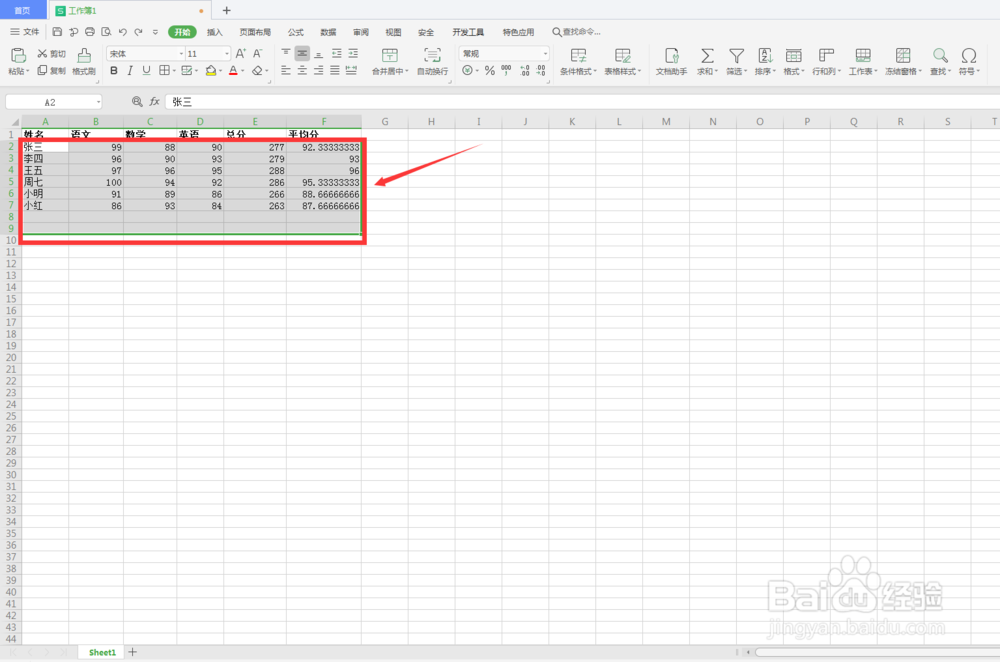Viewport: 1000px width, 662px height.
Task: Click the Sort (排序) A-Z icon
Action: click(765, 55)
